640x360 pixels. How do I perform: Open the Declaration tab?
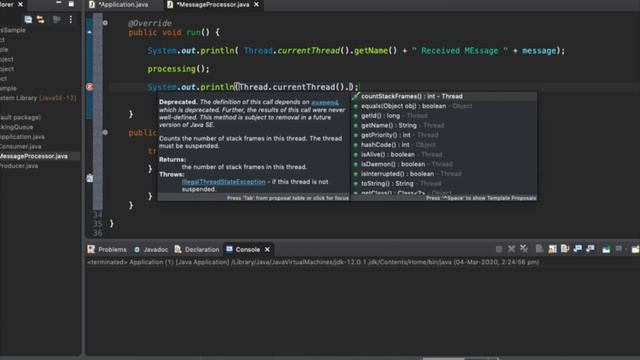(x=197, y=249)
